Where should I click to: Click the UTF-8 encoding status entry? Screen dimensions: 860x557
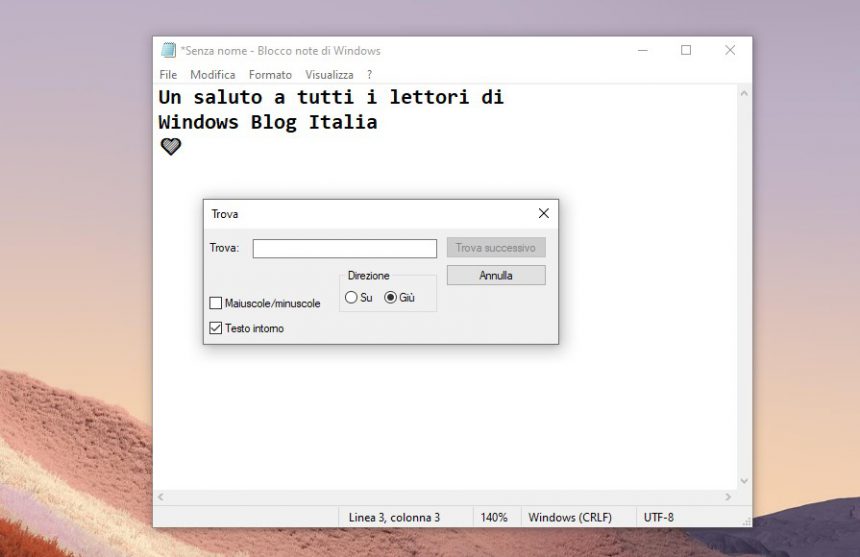pos(659,517)
